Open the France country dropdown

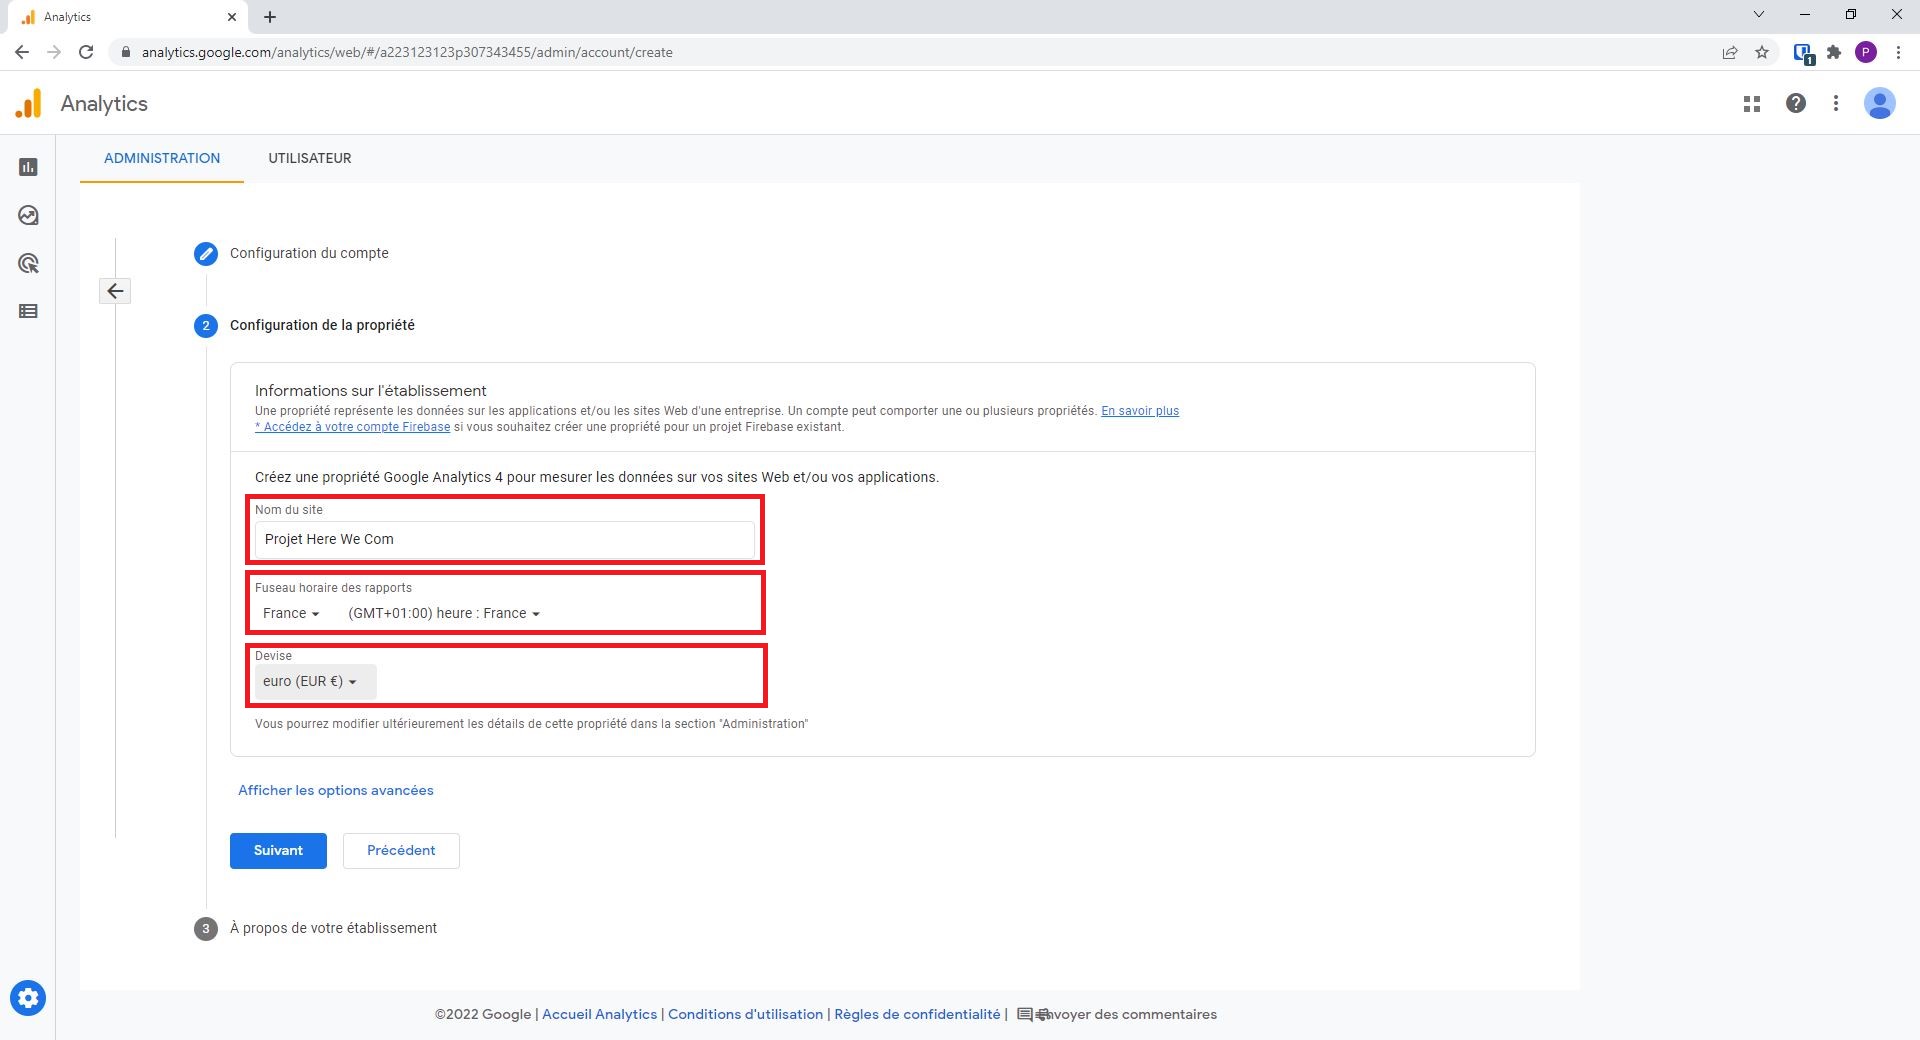[x=291, y=613]
